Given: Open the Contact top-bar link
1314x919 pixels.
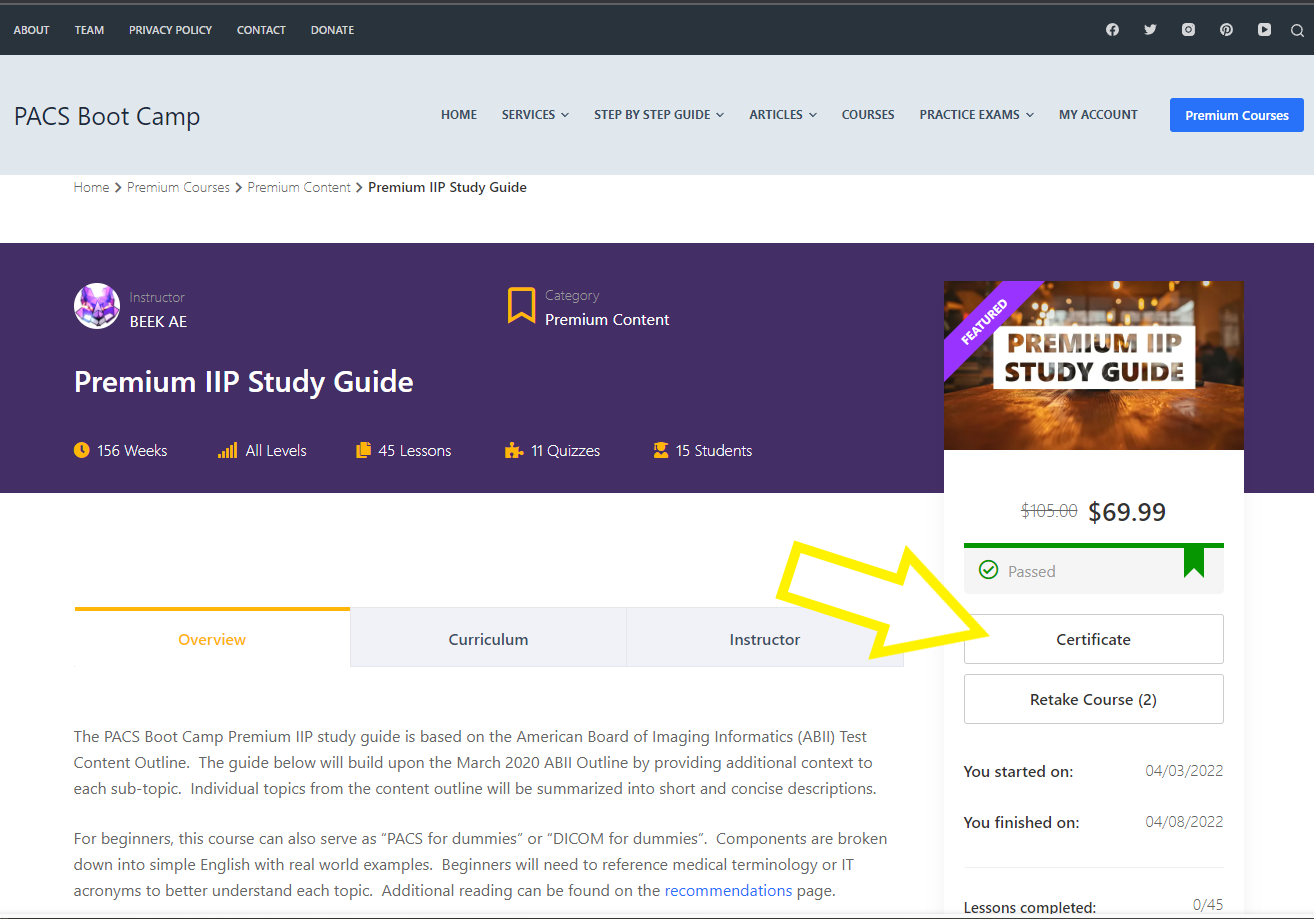Looking at the screenshot, I should [x=261, y=30].
